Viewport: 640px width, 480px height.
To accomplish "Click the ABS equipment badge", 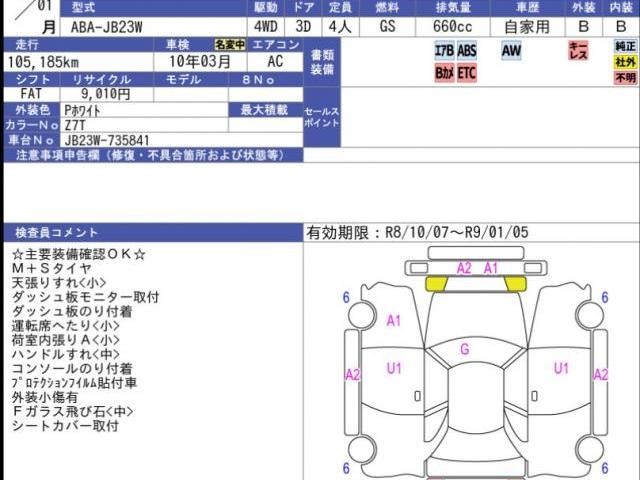I will 467,51.
